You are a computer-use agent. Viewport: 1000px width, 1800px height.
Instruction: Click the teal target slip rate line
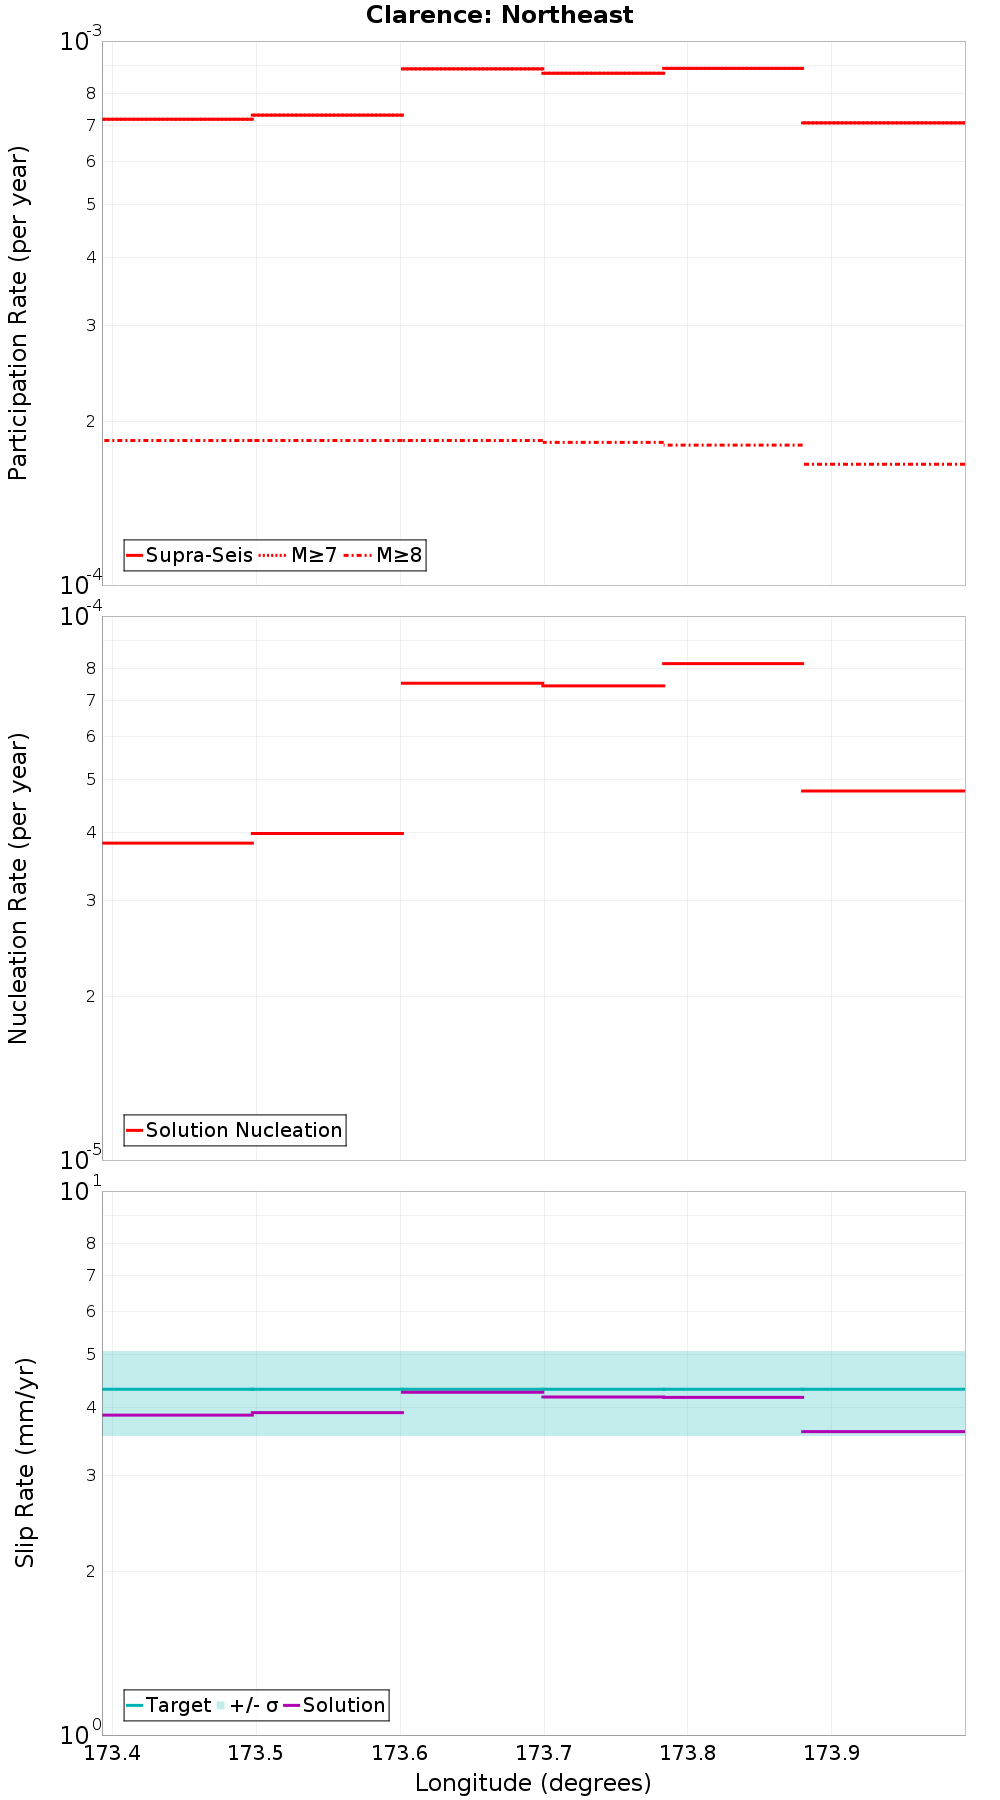[x=533, y=1389]
